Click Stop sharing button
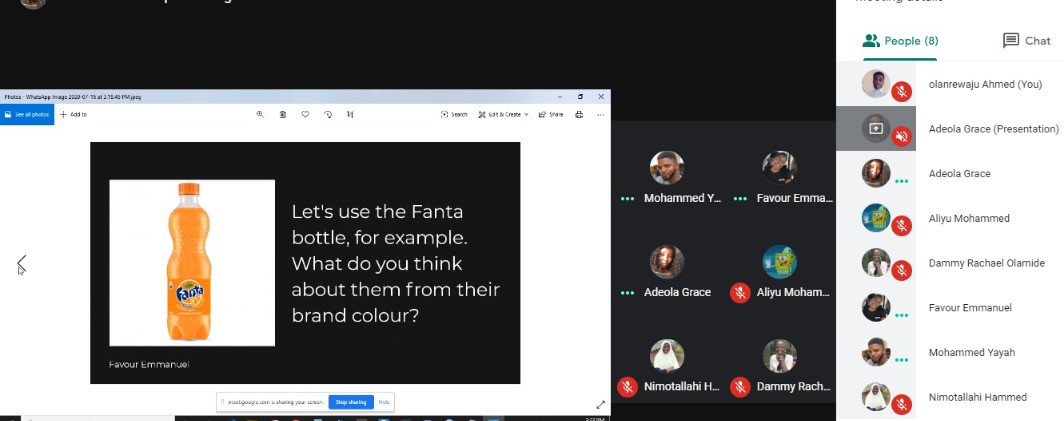1064x421 pixels. click(351, 402)
